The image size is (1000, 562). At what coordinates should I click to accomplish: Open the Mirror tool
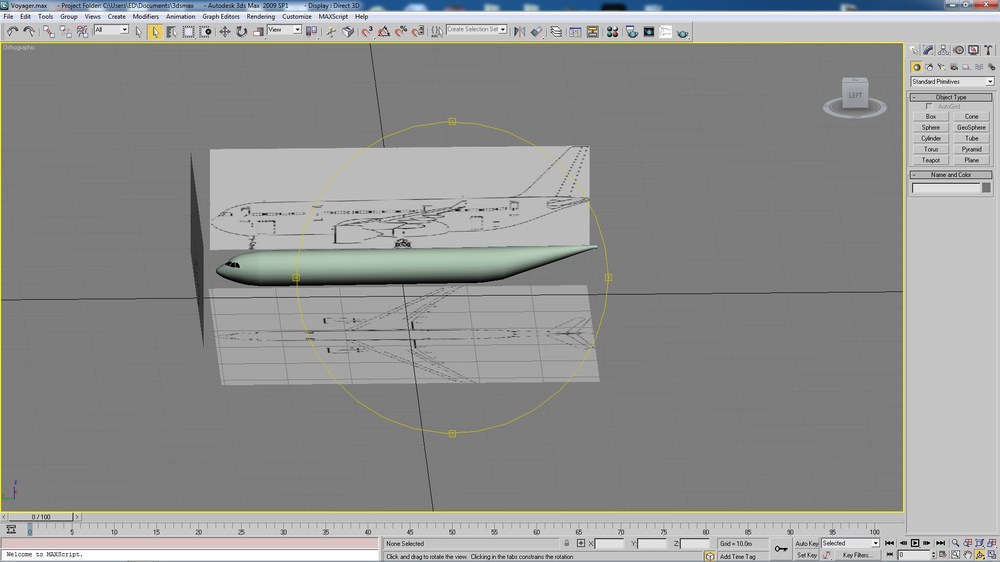coord(519,31)
